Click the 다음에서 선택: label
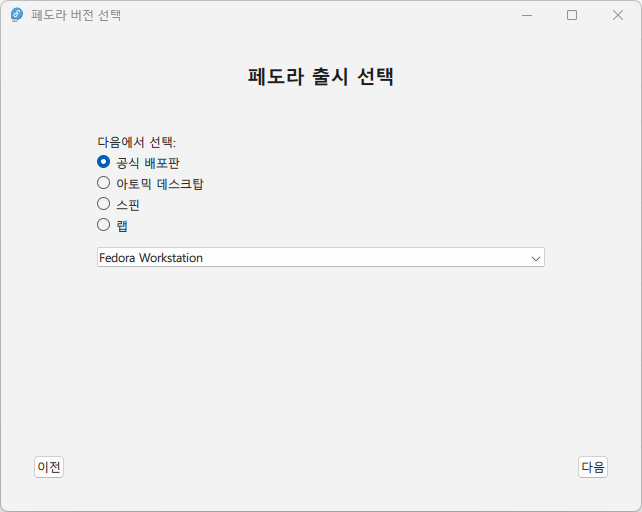This screenshot has height=512, width=642. 136,142
